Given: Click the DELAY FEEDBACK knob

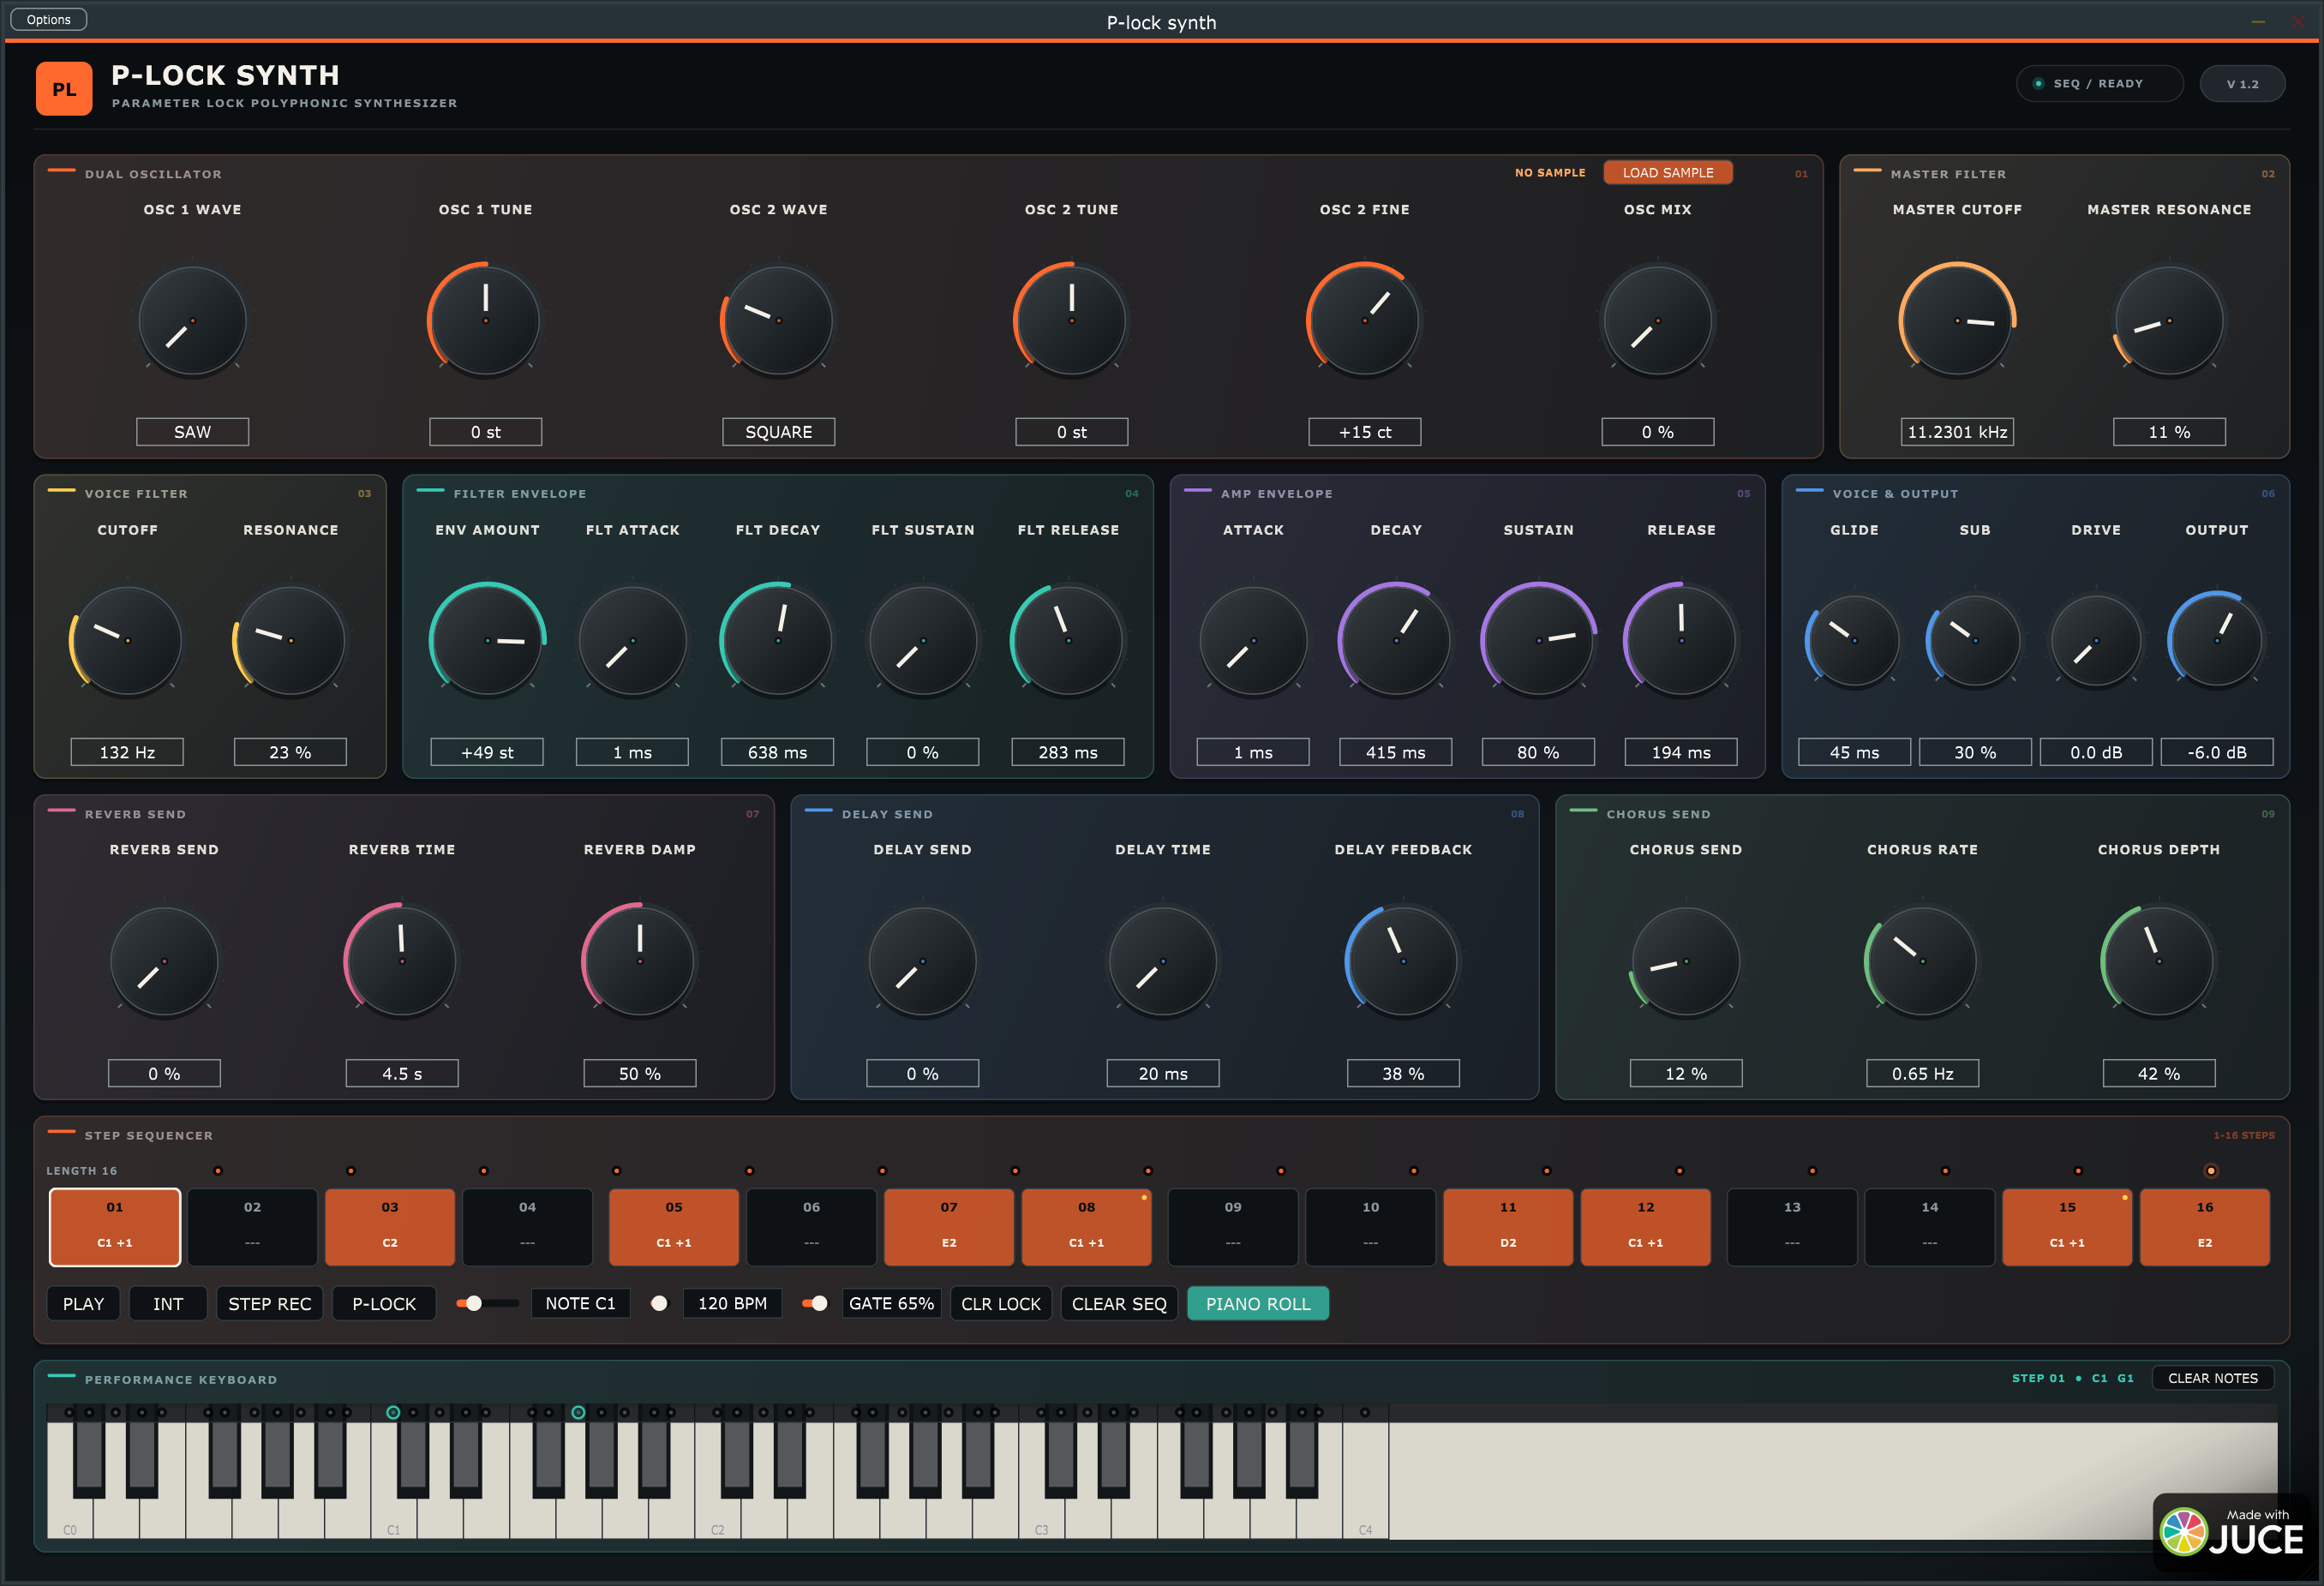Looking at the screenshot, I should pyautogui.click(x=1403, y=961).
